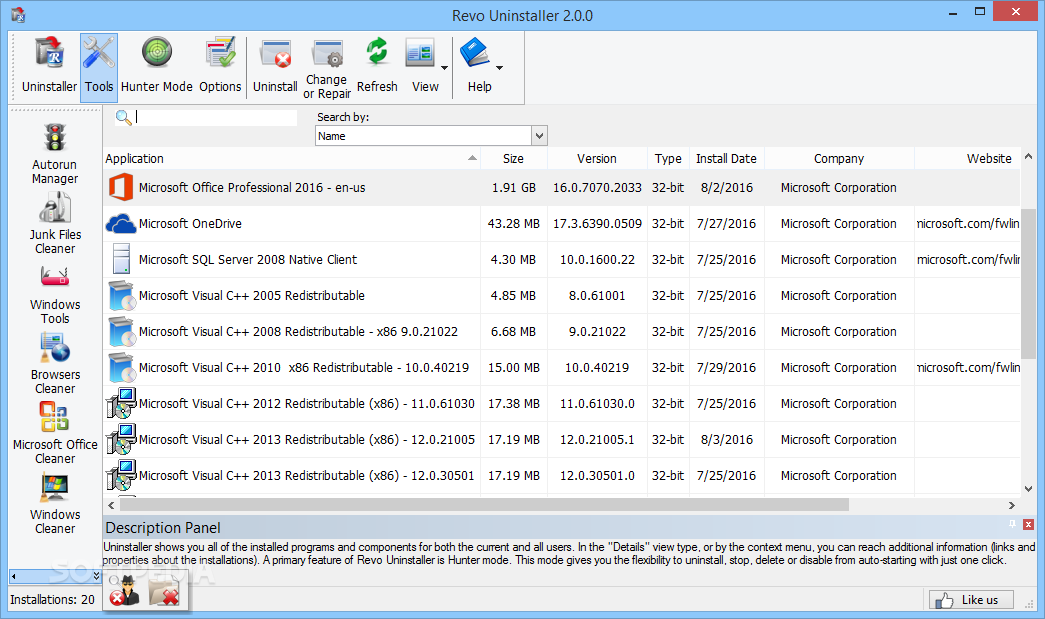1045x619 pixels.
Task: Click the 15.00 MB size cell
Action: click(513, 368)
